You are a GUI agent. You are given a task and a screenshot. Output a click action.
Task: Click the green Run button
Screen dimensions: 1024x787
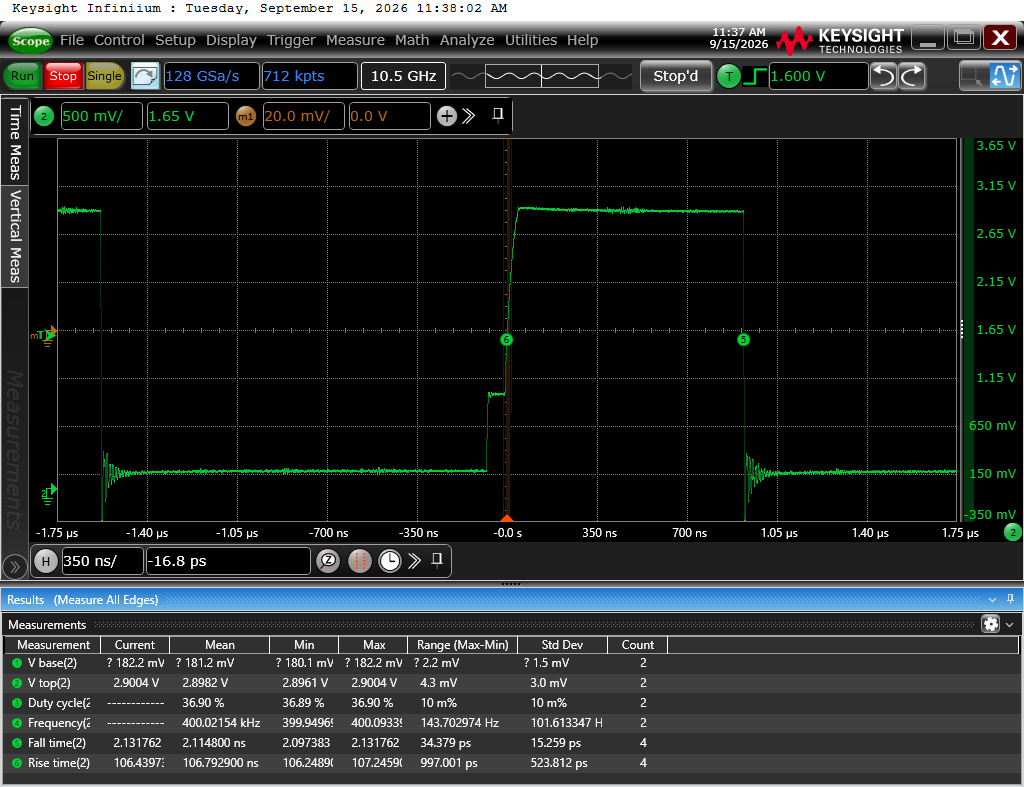(22, 76)
